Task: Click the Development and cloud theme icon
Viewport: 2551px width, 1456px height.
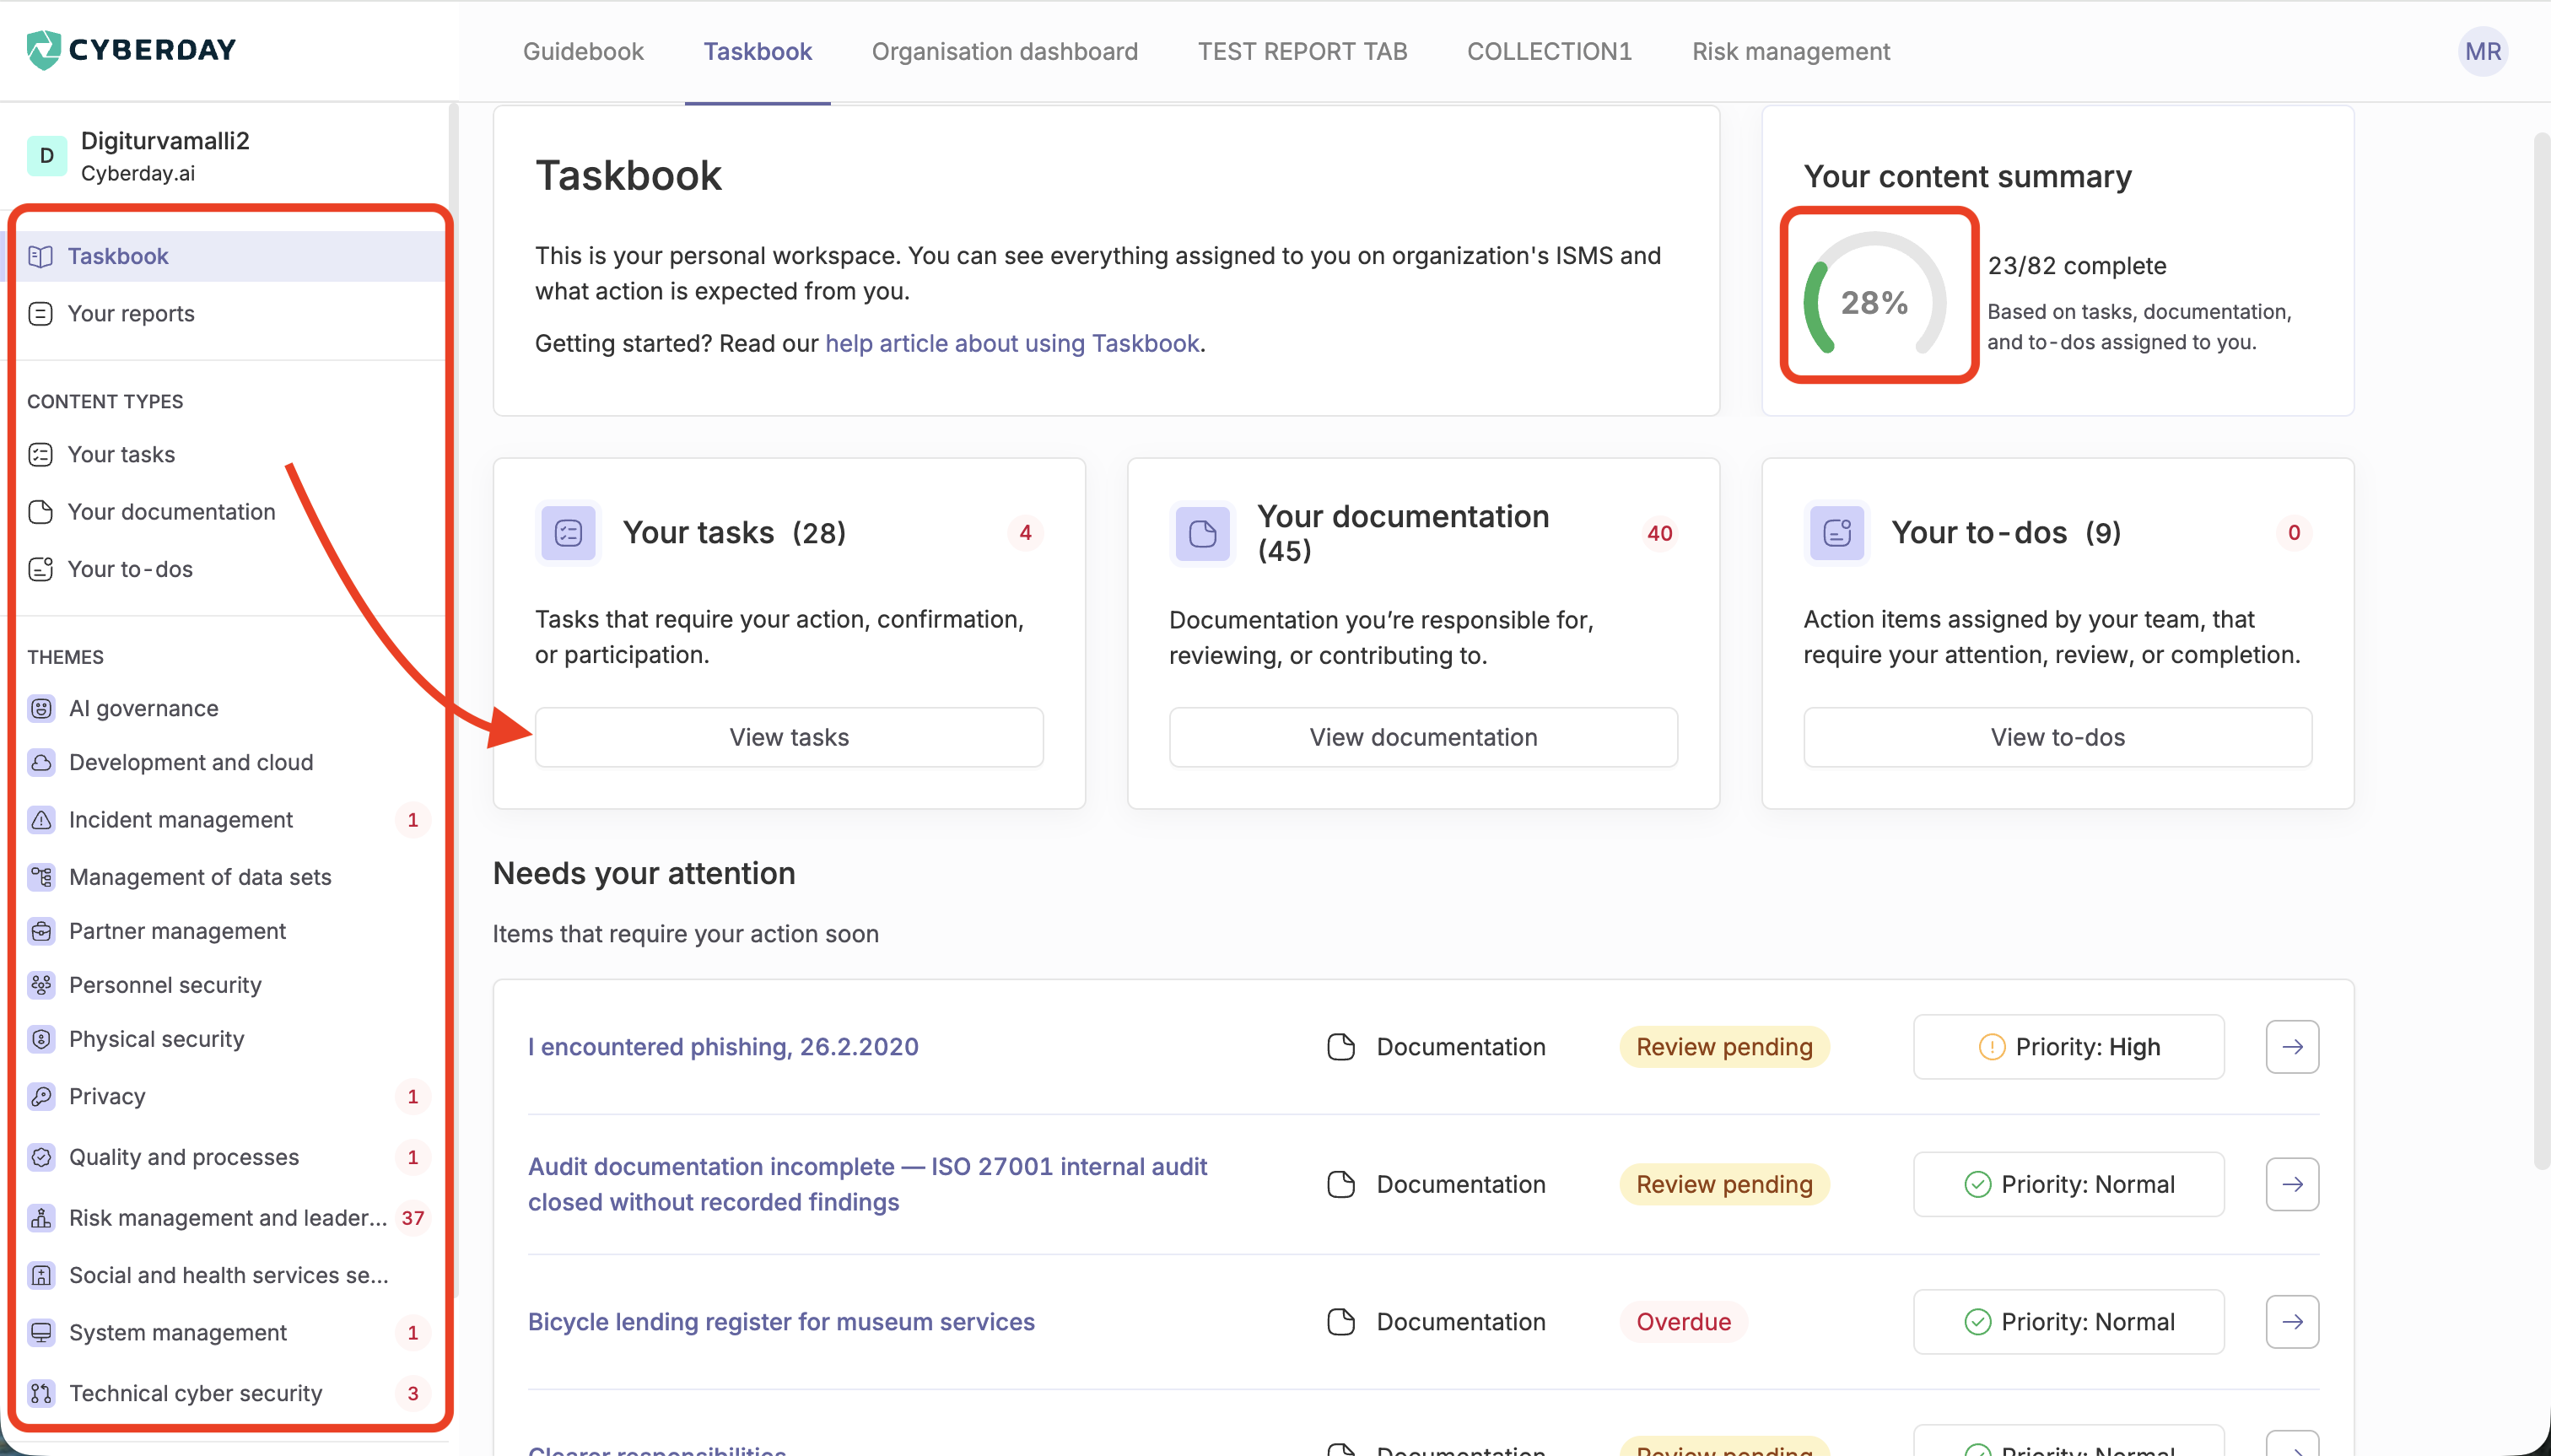Action: 41,762
